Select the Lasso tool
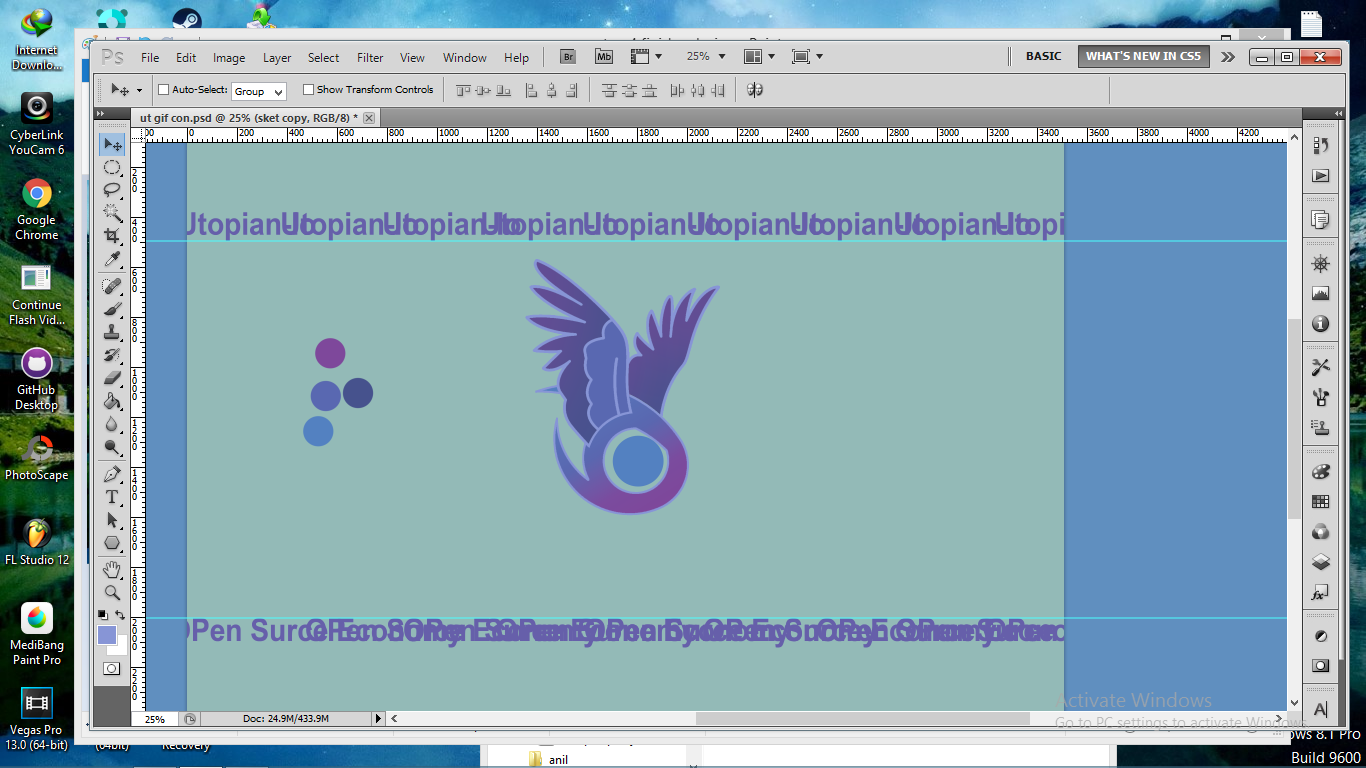1366x768 pixels. (113, 190)
